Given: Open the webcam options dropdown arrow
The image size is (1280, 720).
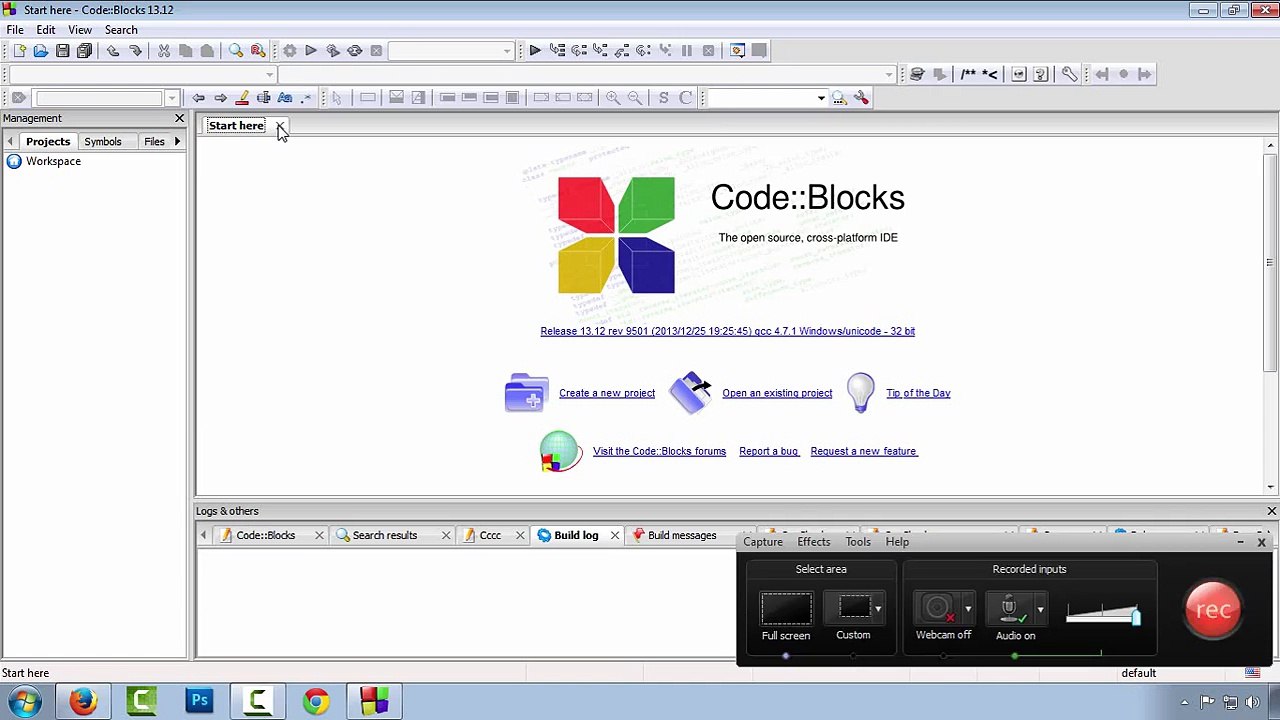Looking at the screenshot, I should pyautogui.click(x=968, y=608).
